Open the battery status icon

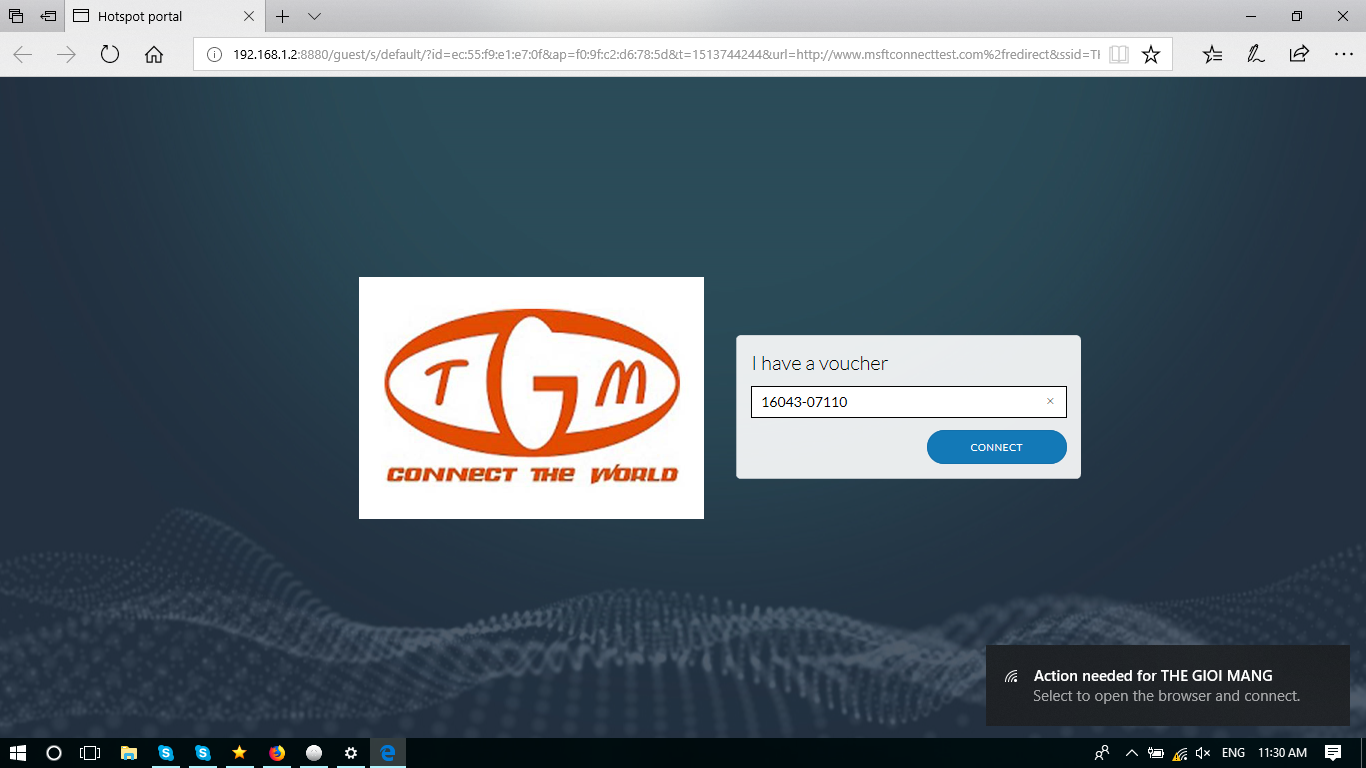[x=1156, y=753]
